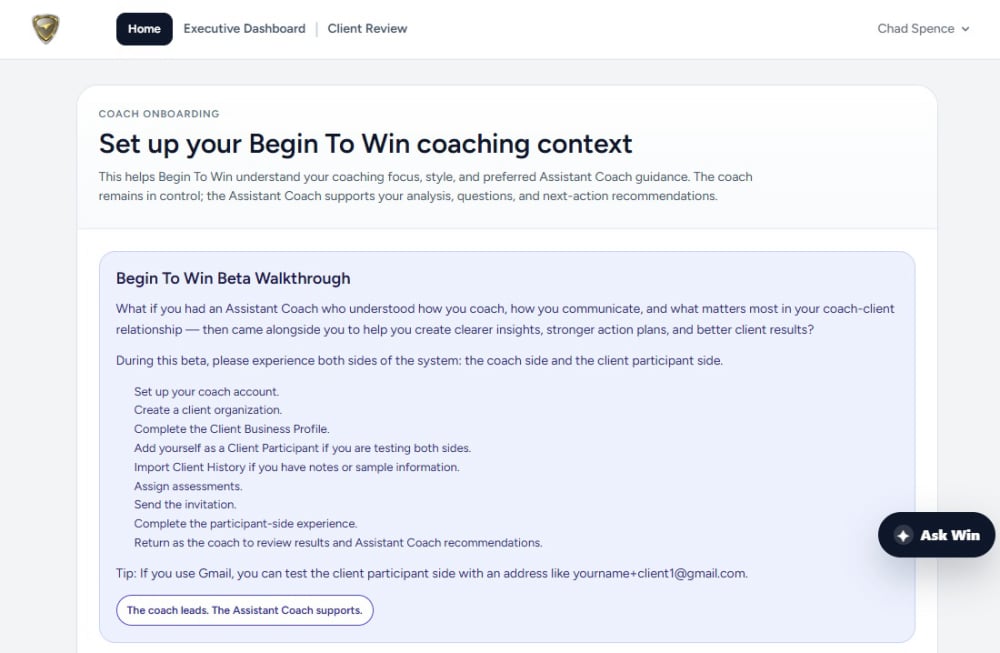This screenshot has width=1000, height=653.
Task: Expand the chevron beside Chad Spence
Action: [966, 29]
